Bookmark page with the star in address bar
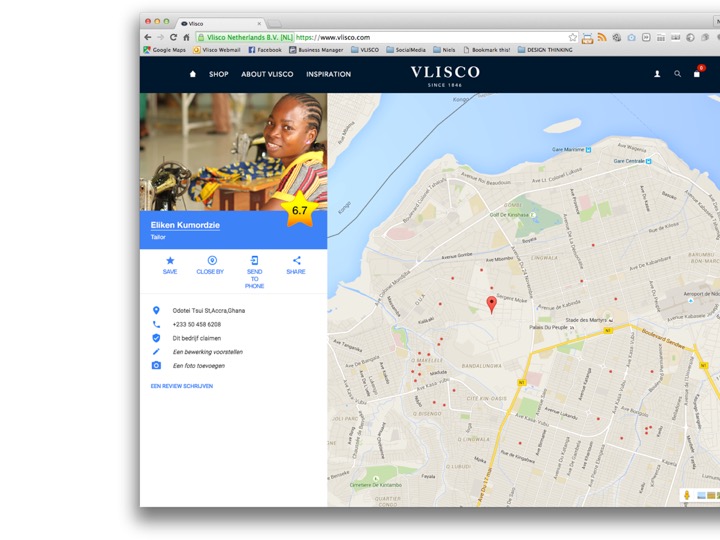 coord(573,37)
